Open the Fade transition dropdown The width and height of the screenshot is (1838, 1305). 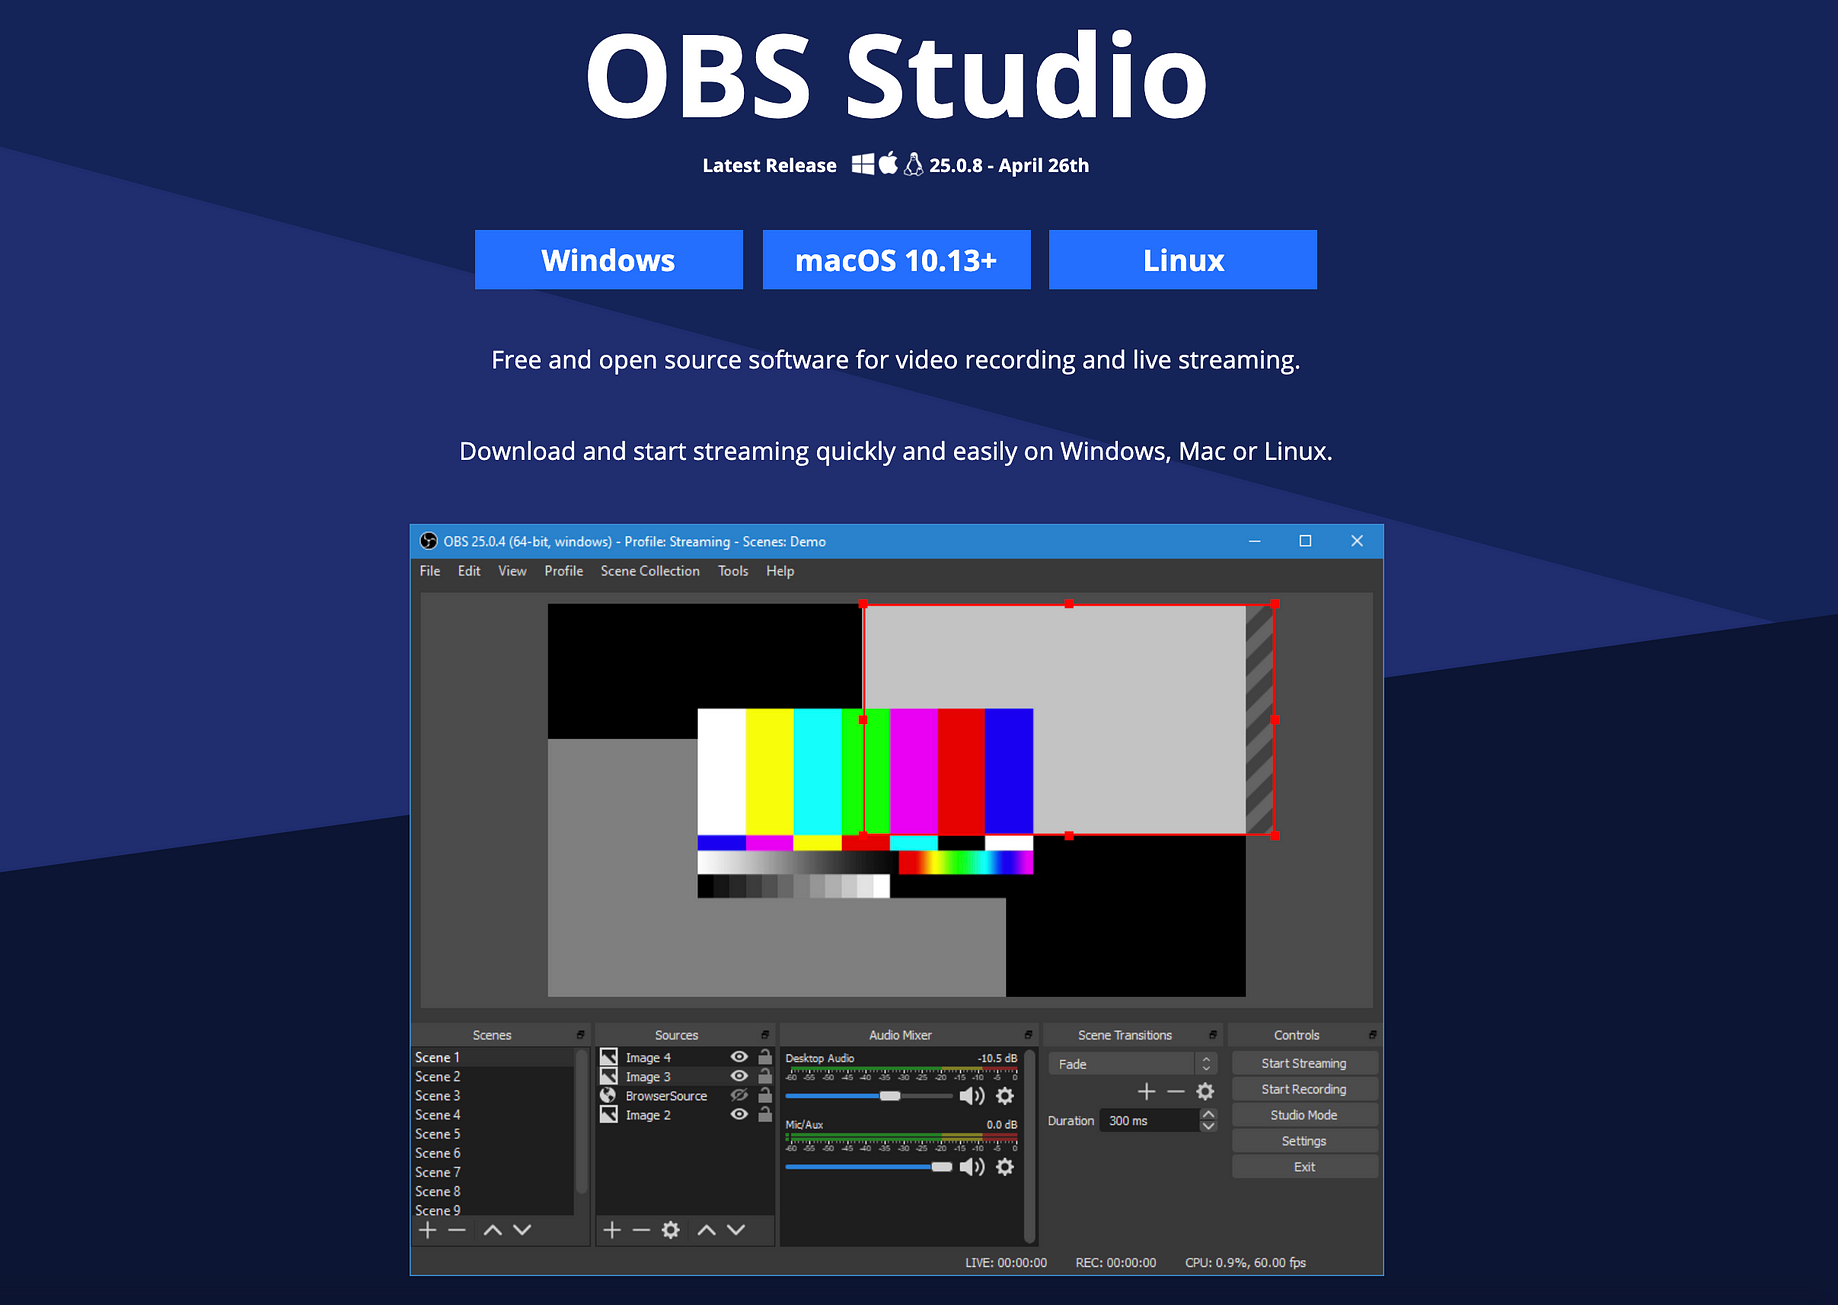pos(1132,1064)
